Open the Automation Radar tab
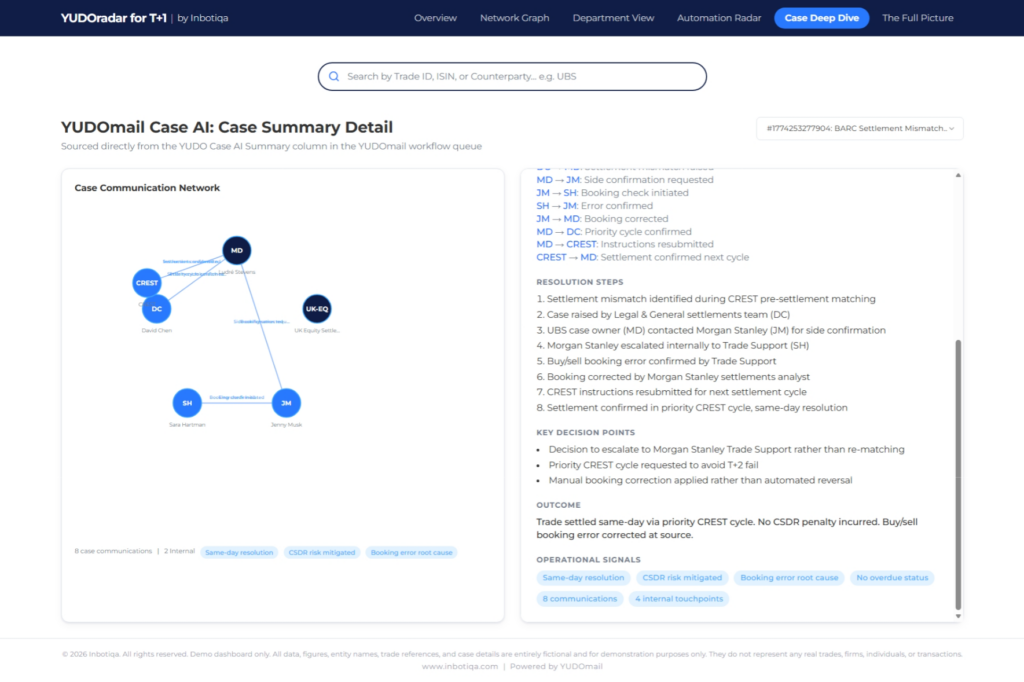Image resolution: width=1024 pixels, height=682 pixels. (719, 18)
